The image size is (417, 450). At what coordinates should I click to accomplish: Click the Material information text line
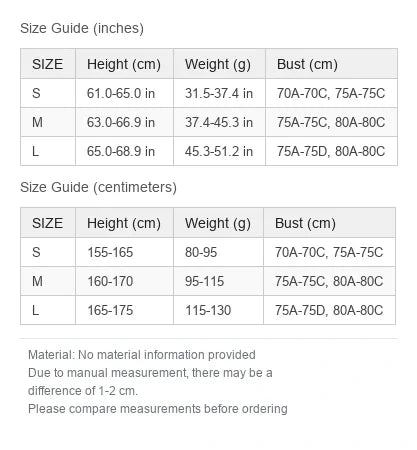click(142, 355)
